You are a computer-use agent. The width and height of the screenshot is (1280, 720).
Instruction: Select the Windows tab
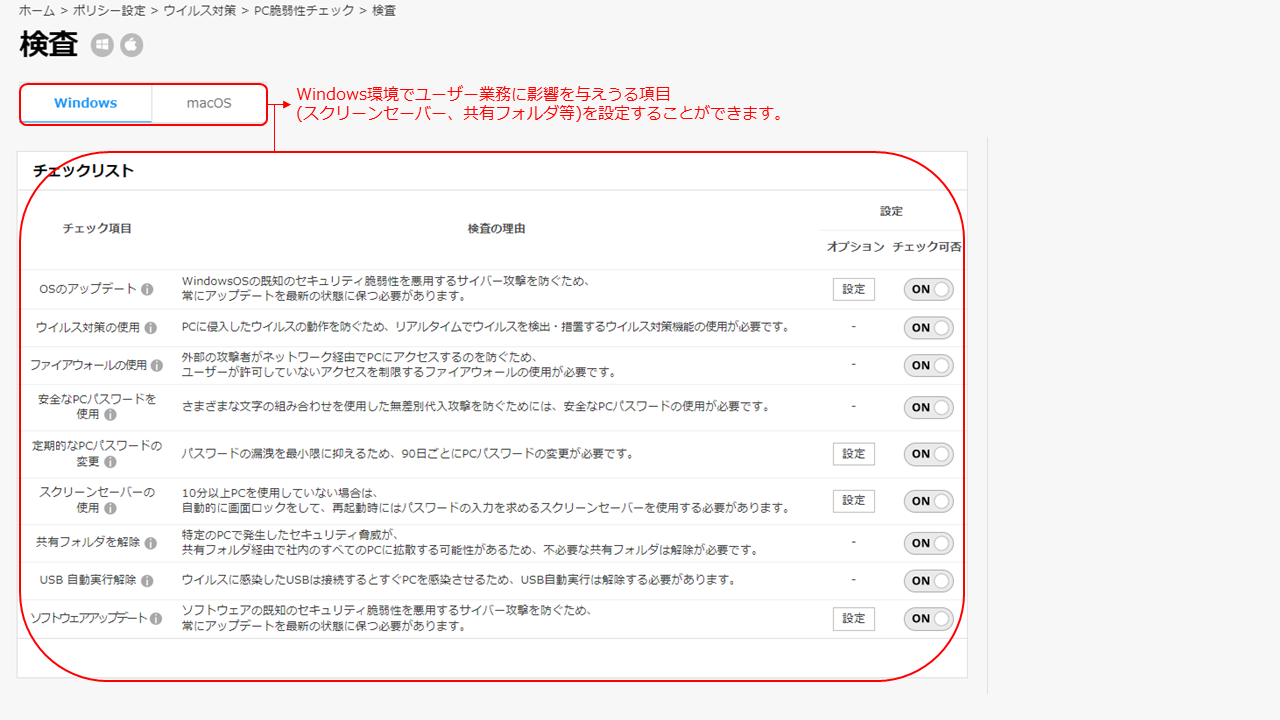(x=86, y=104)
